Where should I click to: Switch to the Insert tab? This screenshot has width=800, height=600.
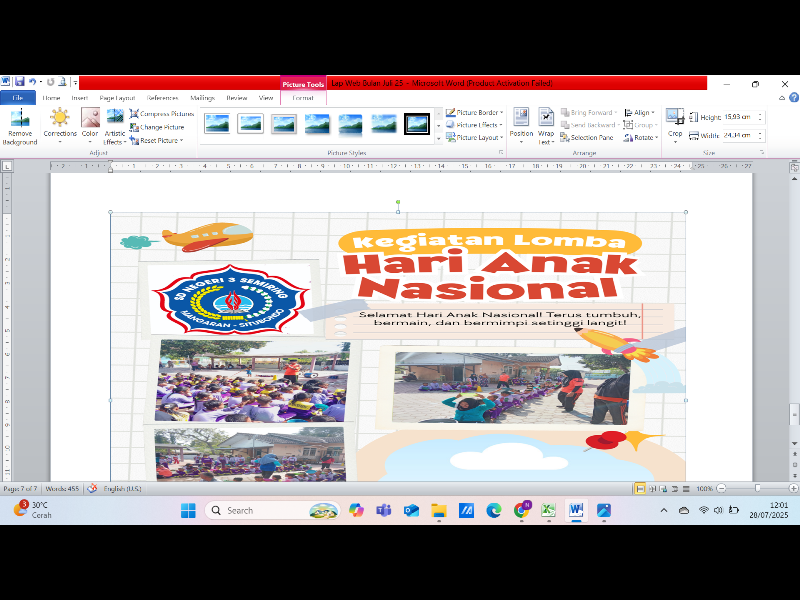pos(79,98)
